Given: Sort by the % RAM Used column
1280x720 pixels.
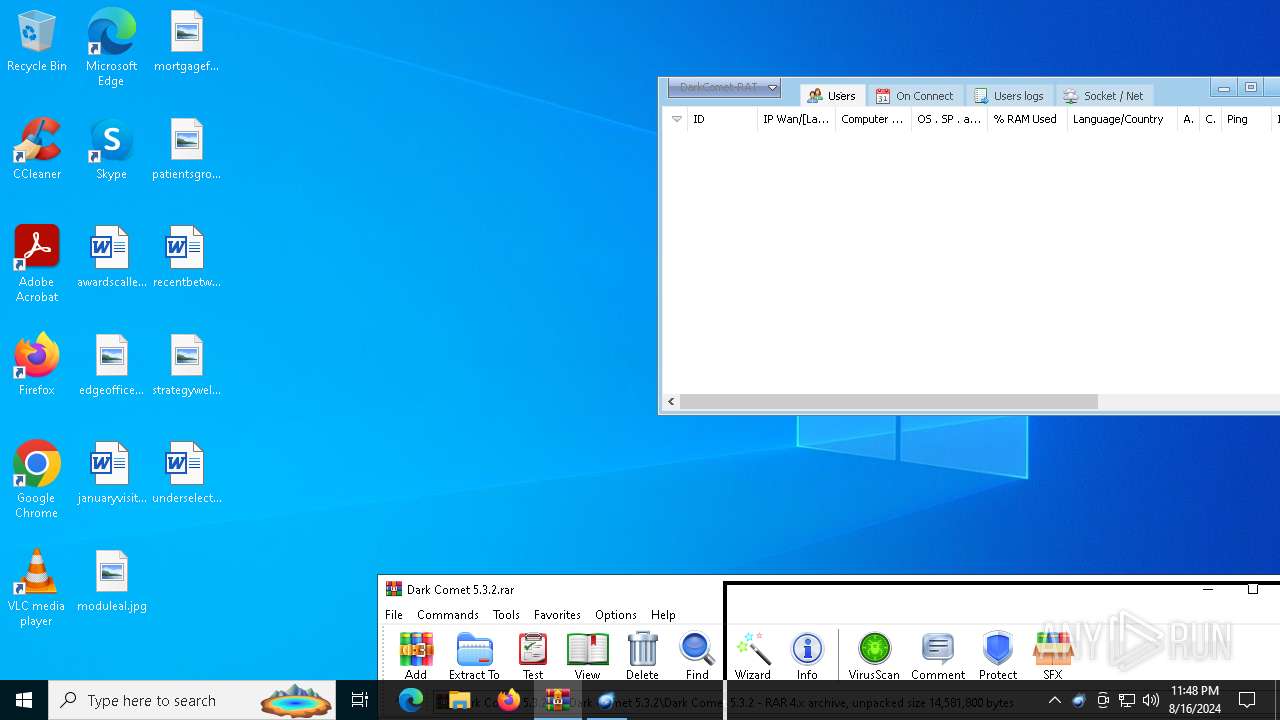Looking at the screenshot, I should (x=1027, y=119).
